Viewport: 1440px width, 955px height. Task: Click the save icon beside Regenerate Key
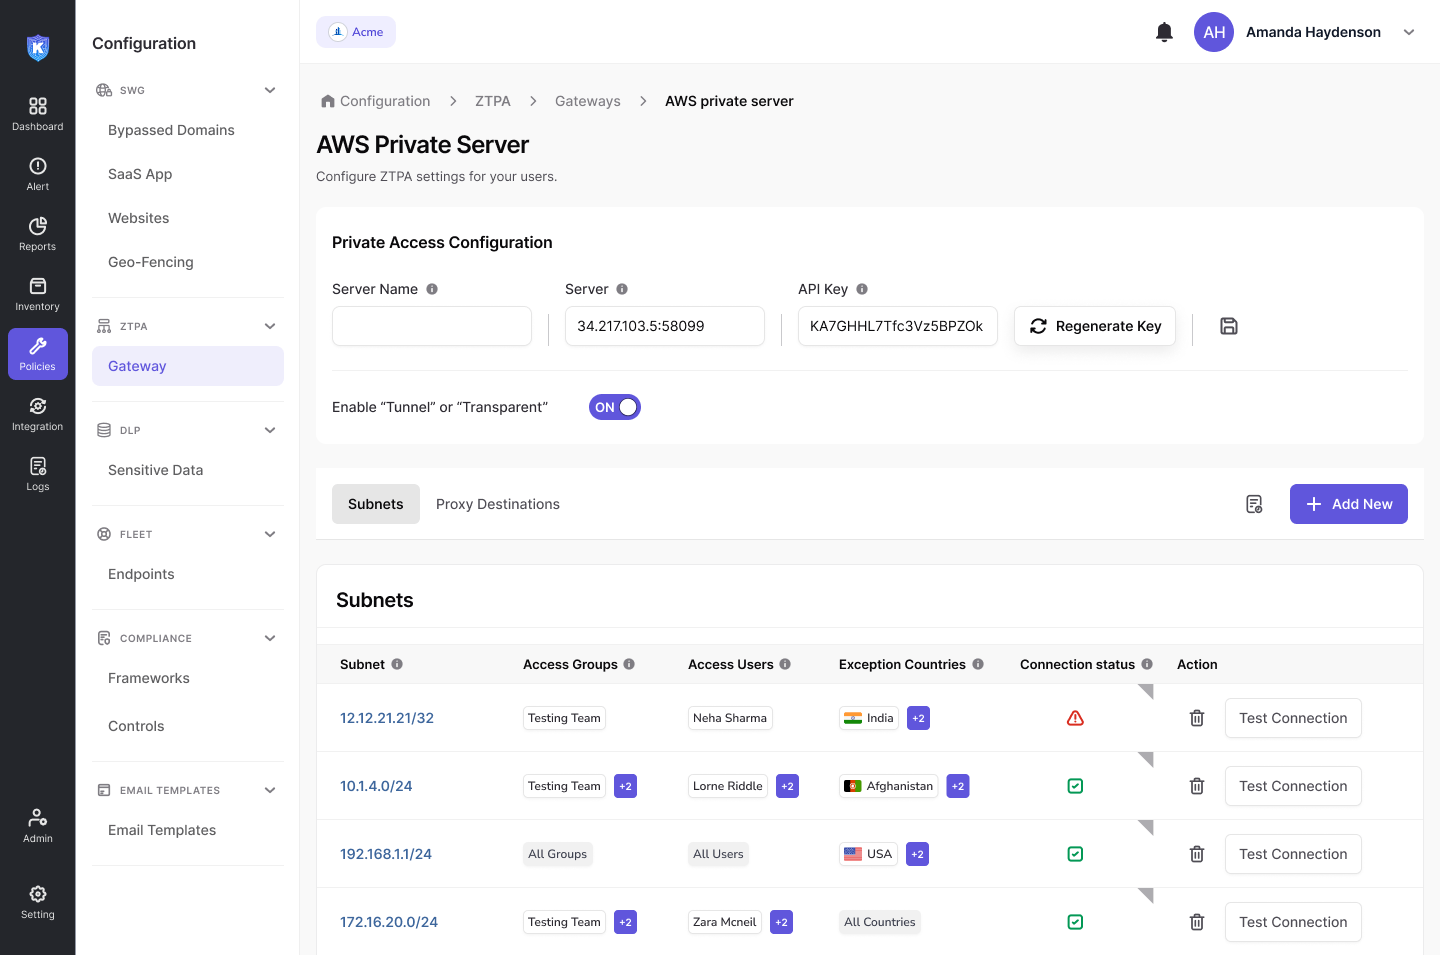pyautogui.click(x=1229, y=326)
